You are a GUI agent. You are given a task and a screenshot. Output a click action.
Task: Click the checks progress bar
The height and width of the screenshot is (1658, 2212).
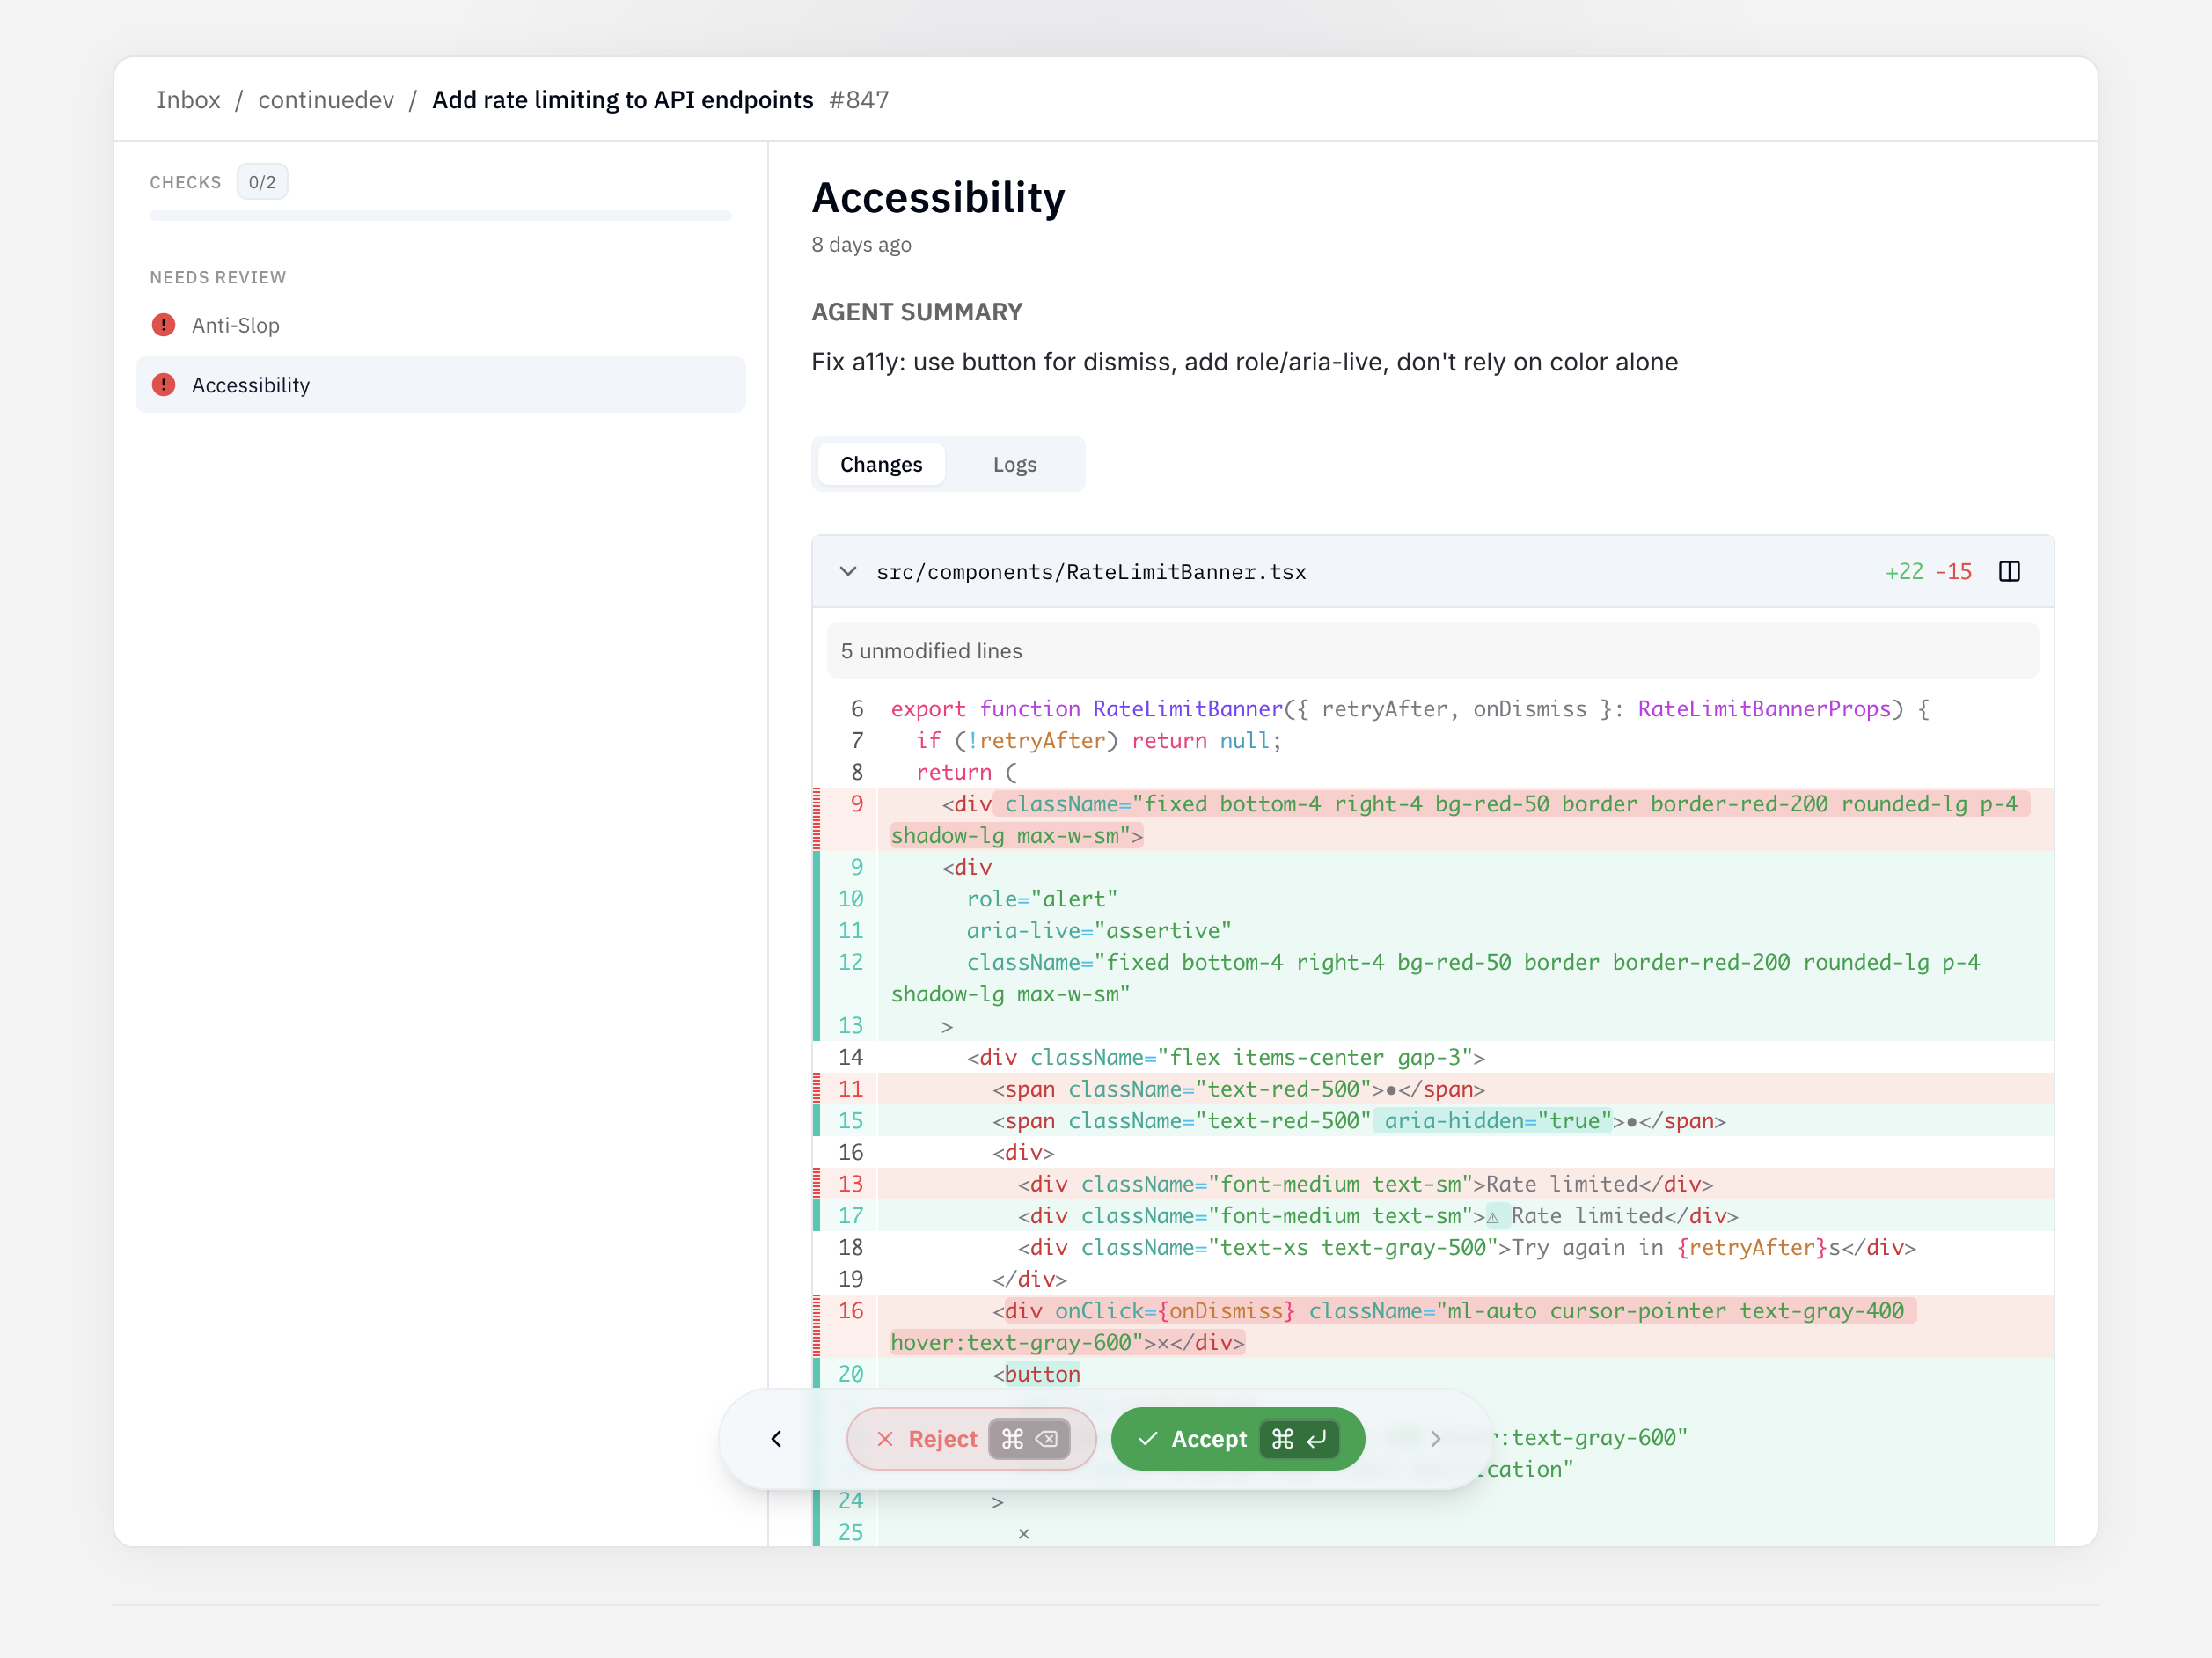coord(440,215)
